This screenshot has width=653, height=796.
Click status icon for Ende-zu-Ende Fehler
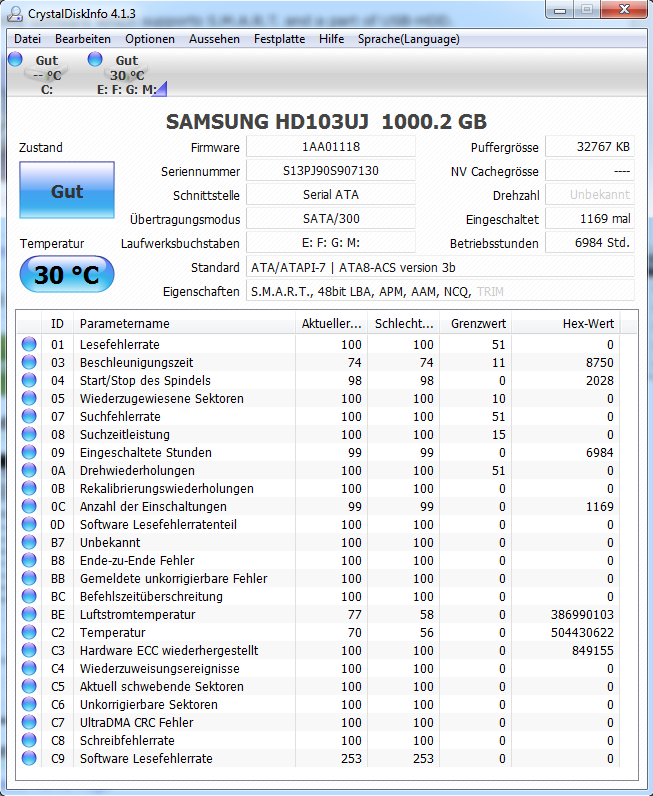pyautogui.click(x=29, y=560)
